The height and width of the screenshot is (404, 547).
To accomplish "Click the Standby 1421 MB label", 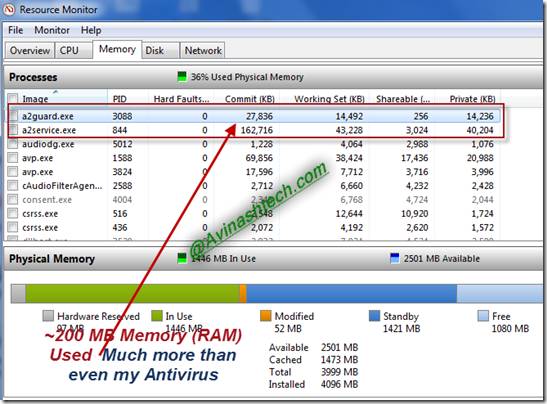I will (x=402, y=322).
